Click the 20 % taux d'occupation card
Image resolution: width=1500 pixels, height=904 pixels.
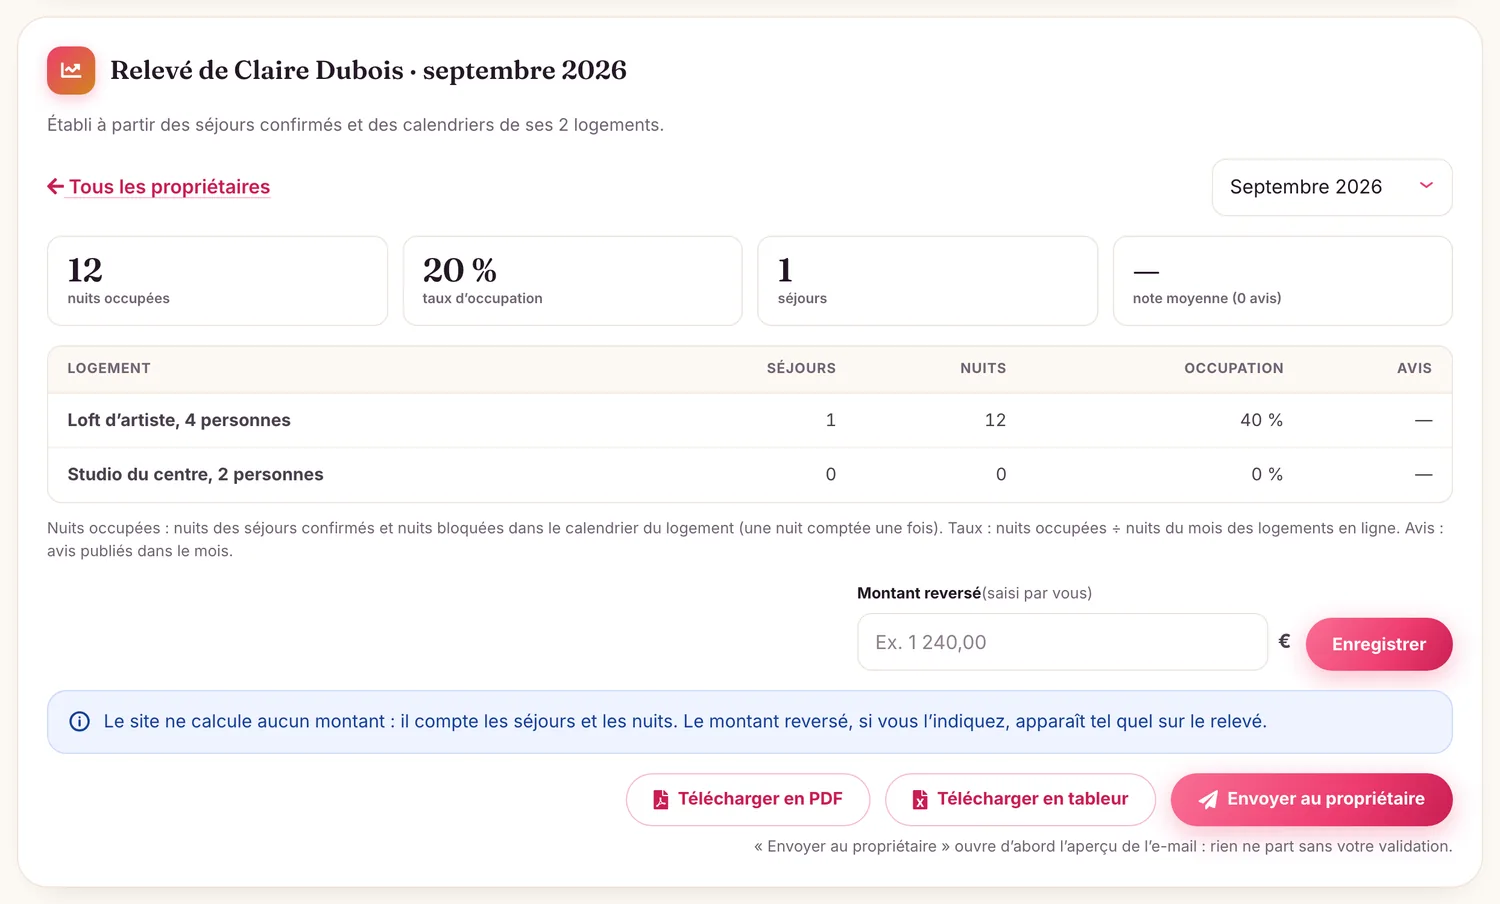(572, 281)
